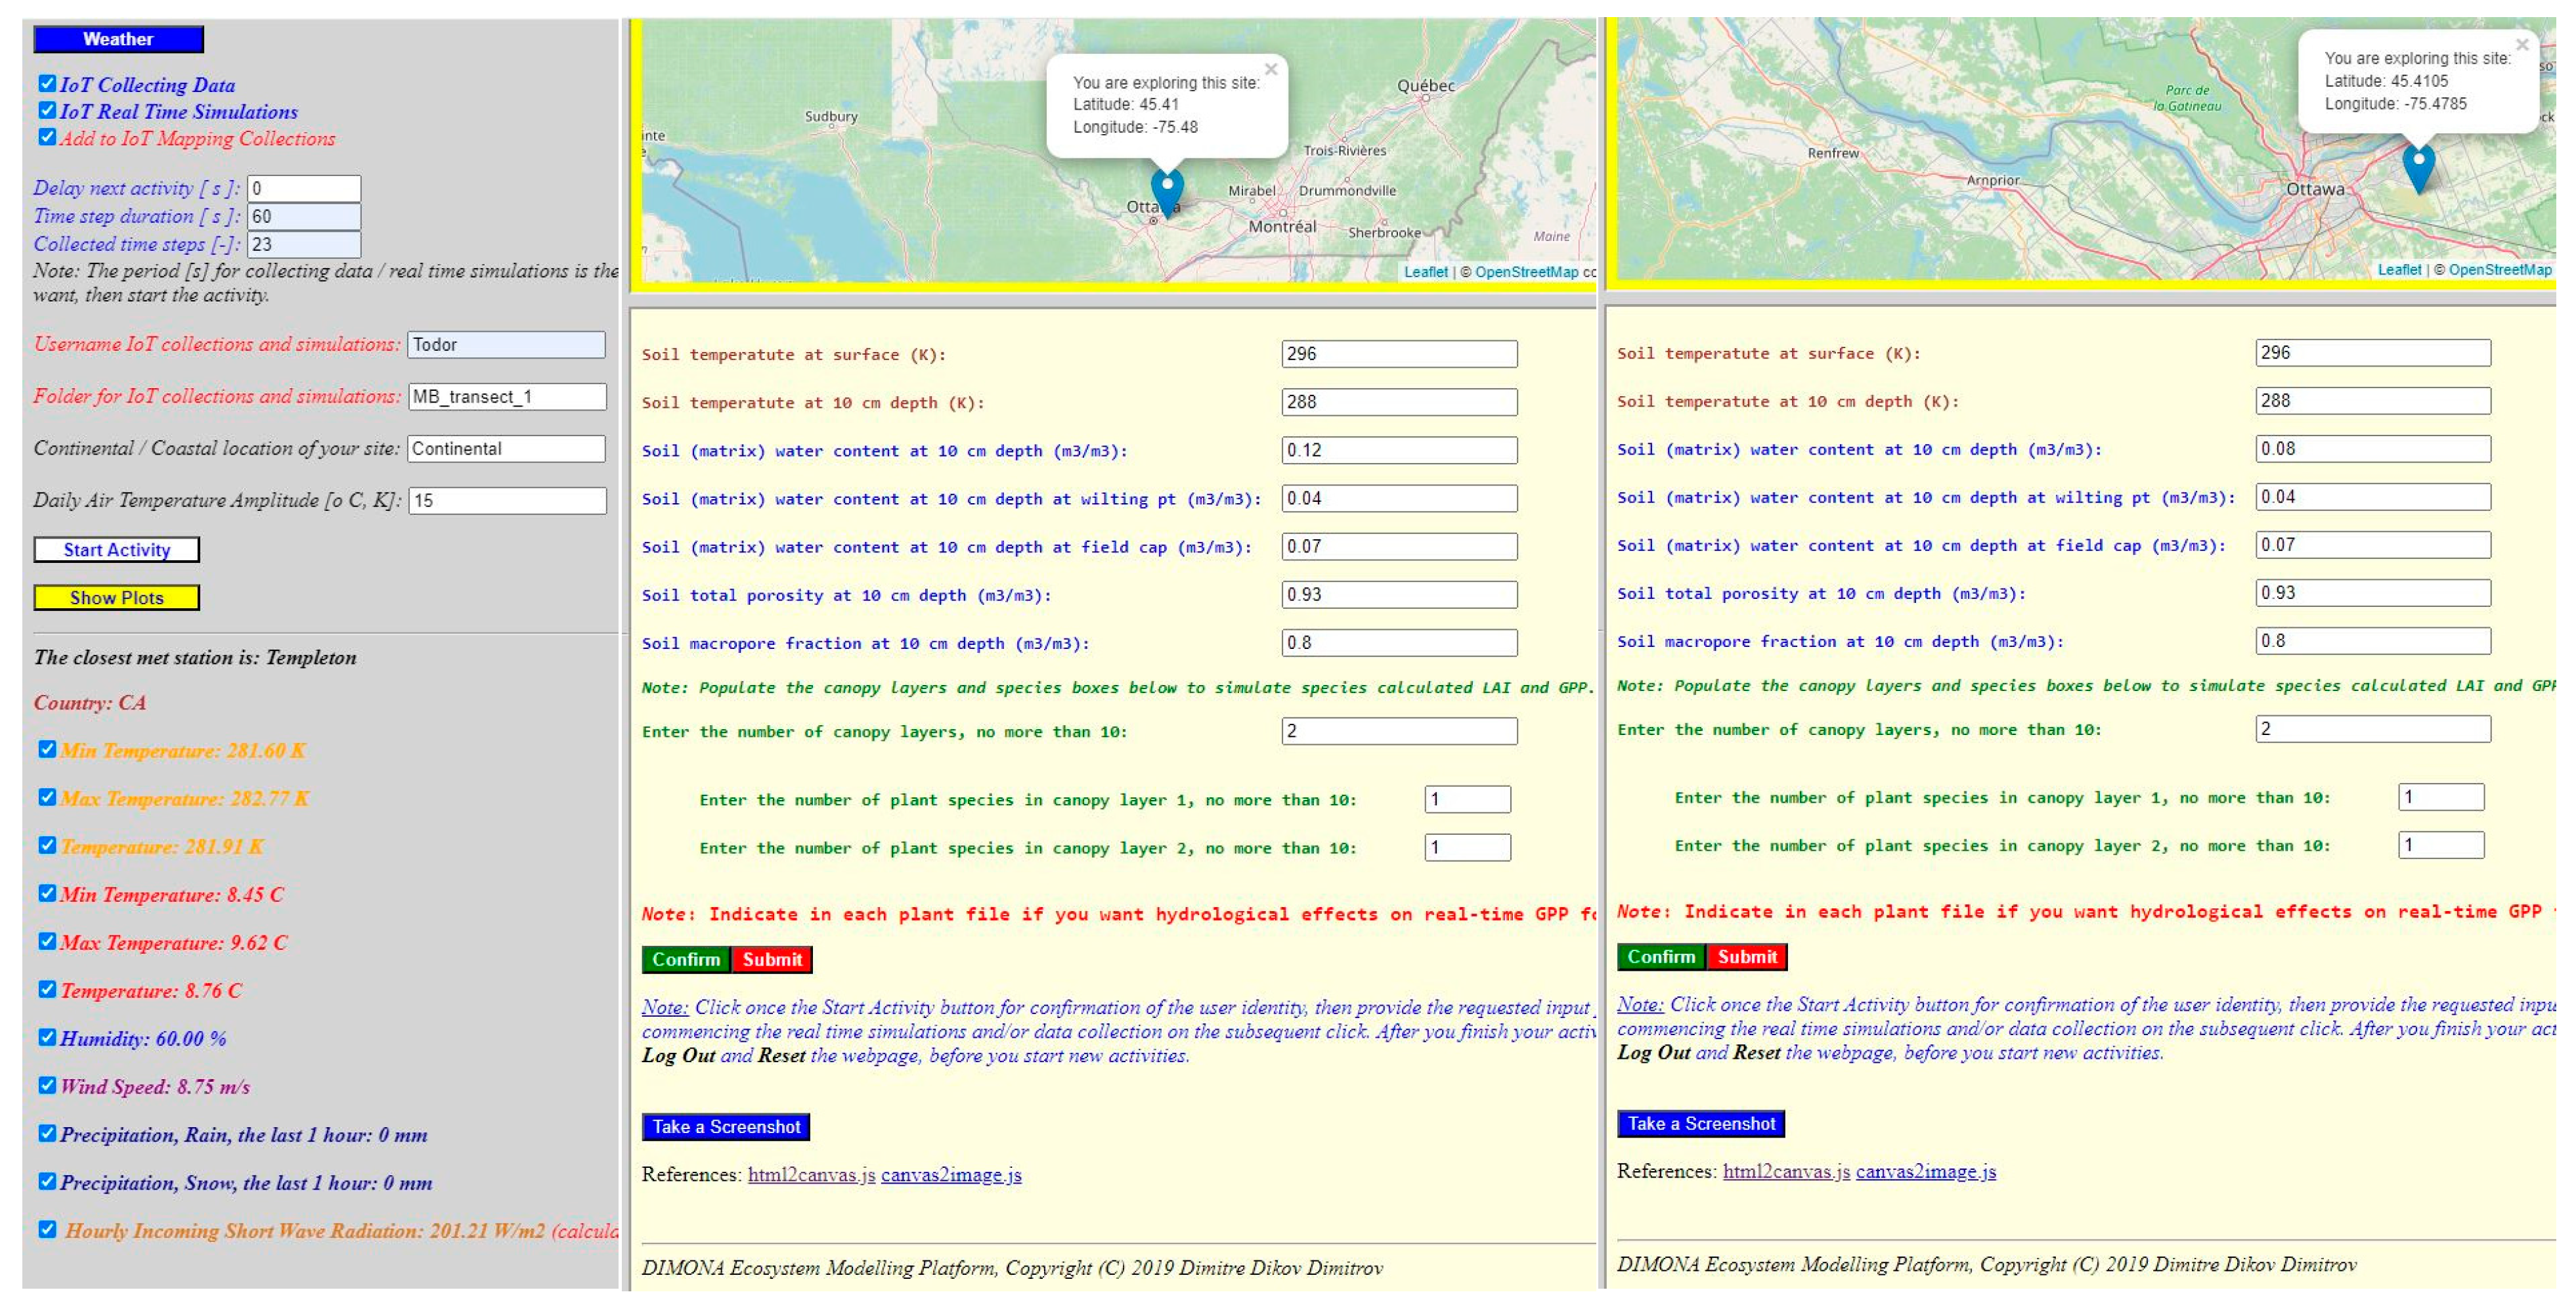
Task: Click the water content field showing 0.08
Action: pos(2373,448)
